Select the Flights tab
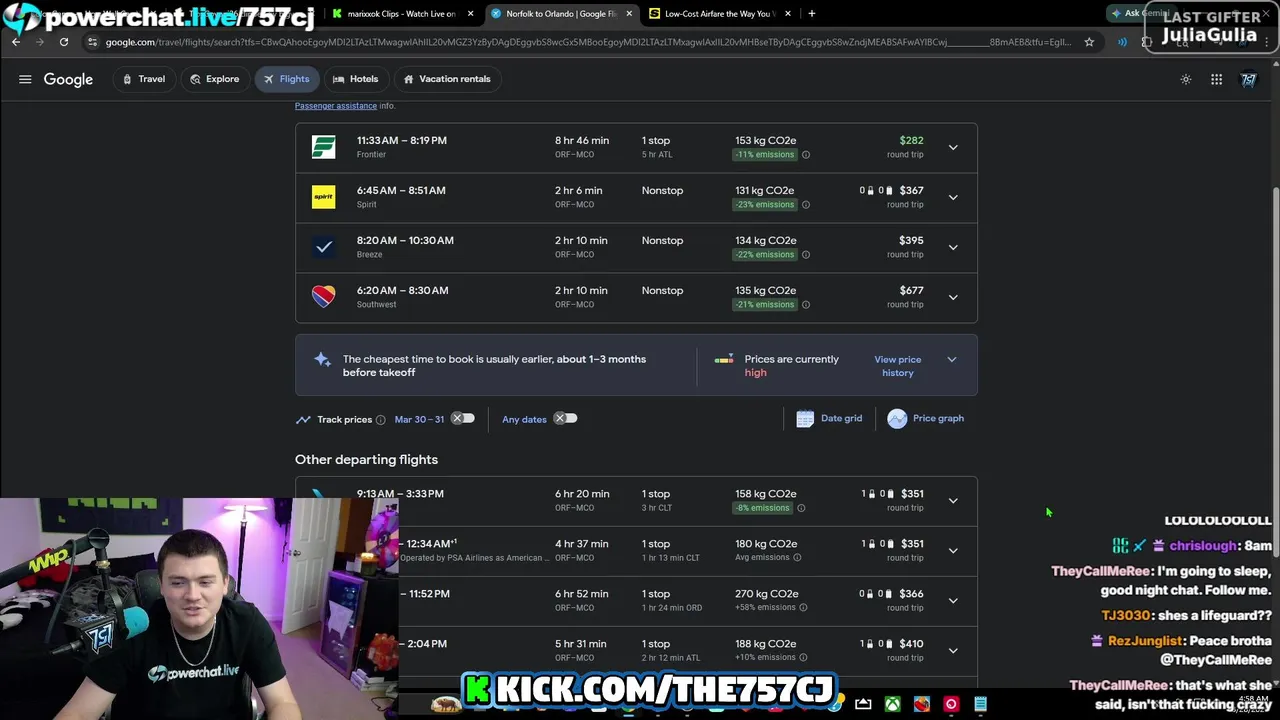 tap(287, 79)
